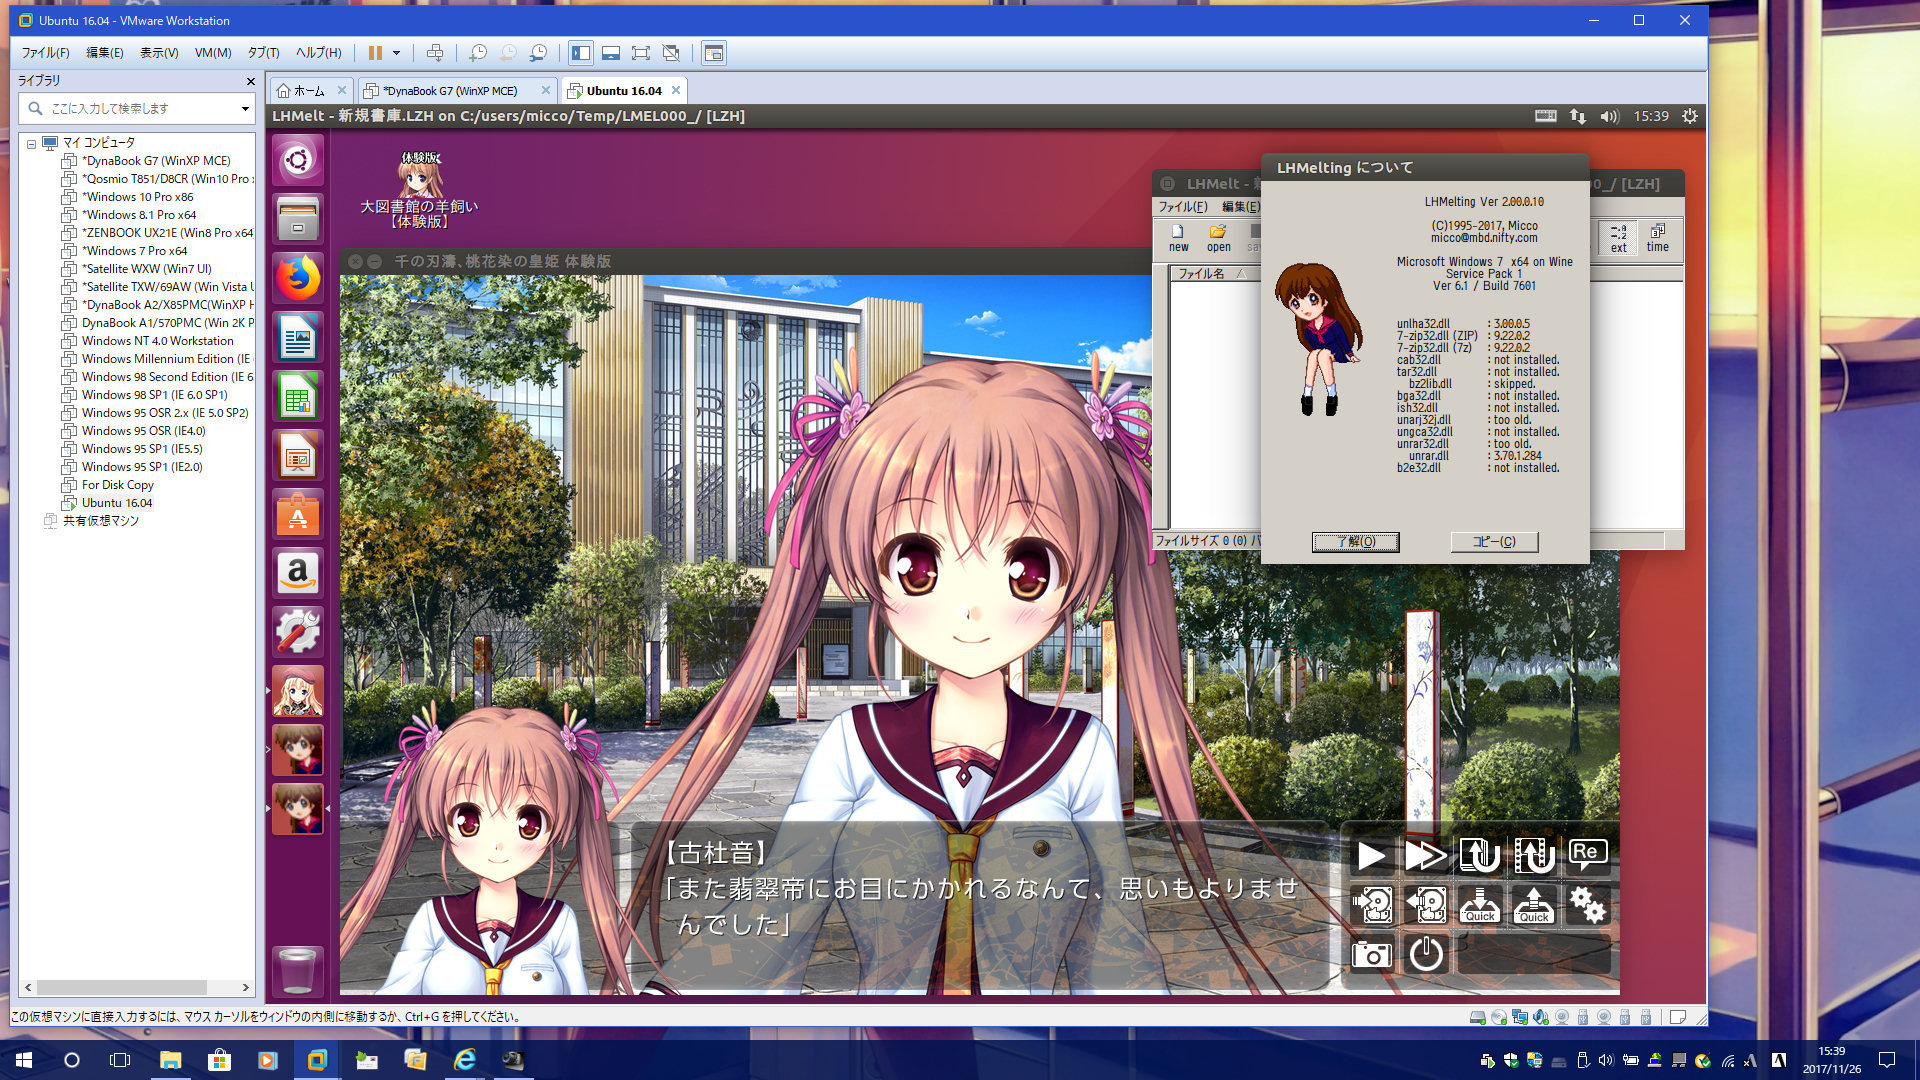Take a VM snapshot clock icon
Screen dimensions: 1920x1080
point(478,53)
